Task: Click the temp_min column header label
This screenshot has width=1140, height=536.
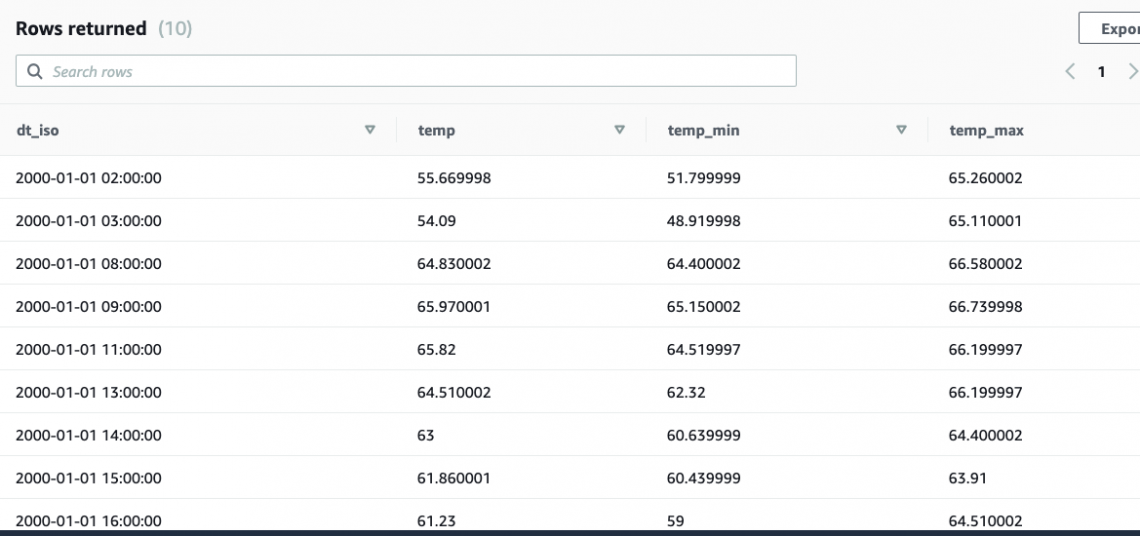Action: 703,131
